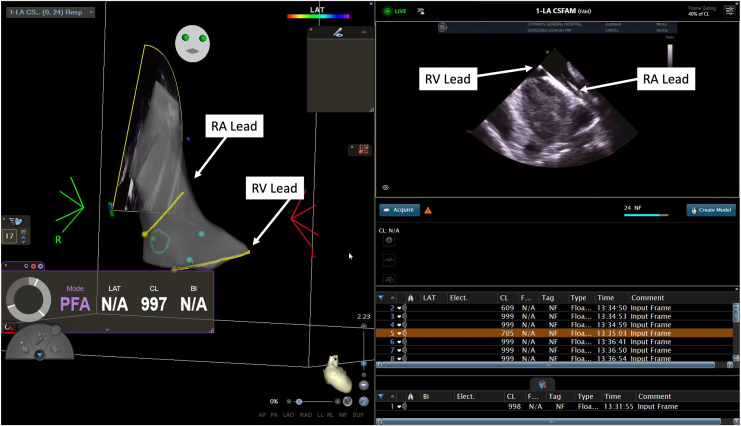Viewport: 741px width, 426px height.
Task: Sort the upper table by the Time column
Action: [x=605, y=298]
